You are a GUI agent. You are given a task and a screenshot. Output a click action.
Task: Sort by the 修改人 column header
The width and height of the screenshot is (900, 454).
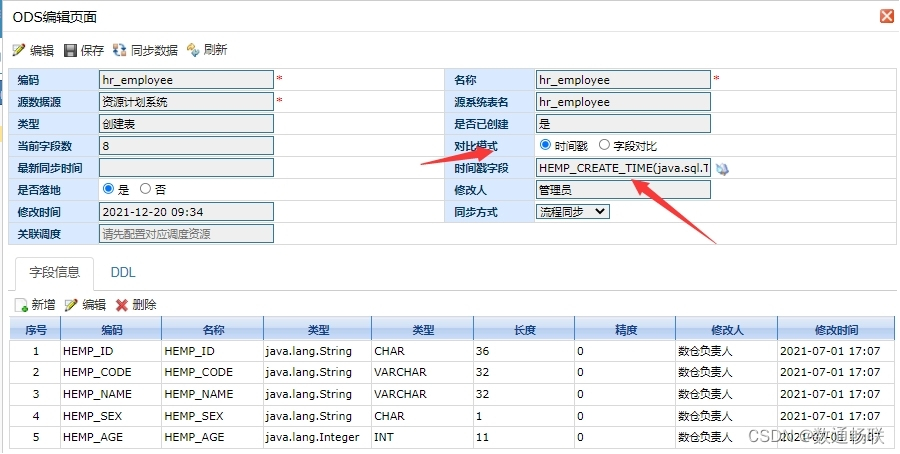click(x=727, y=329)
